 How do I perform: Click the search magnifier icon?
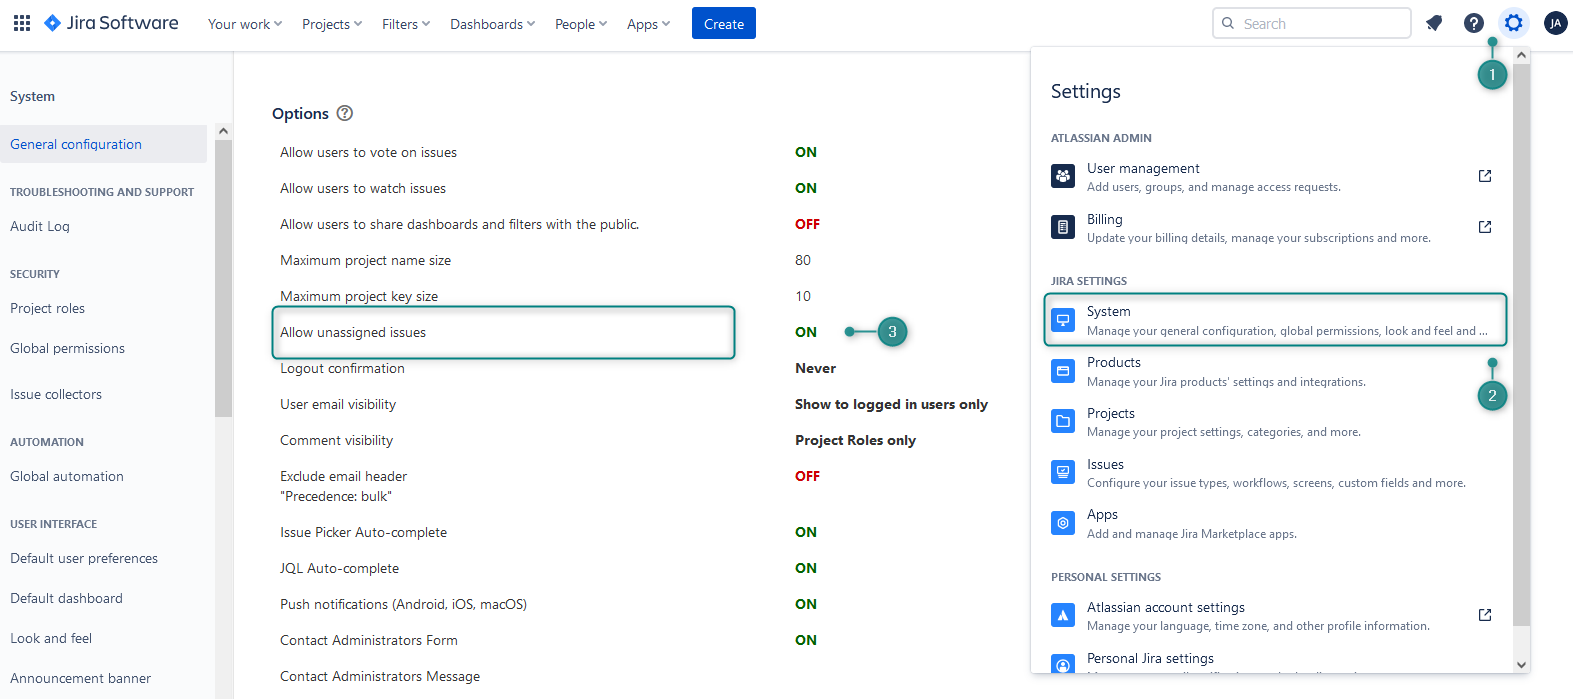[x=1228, y=23]
